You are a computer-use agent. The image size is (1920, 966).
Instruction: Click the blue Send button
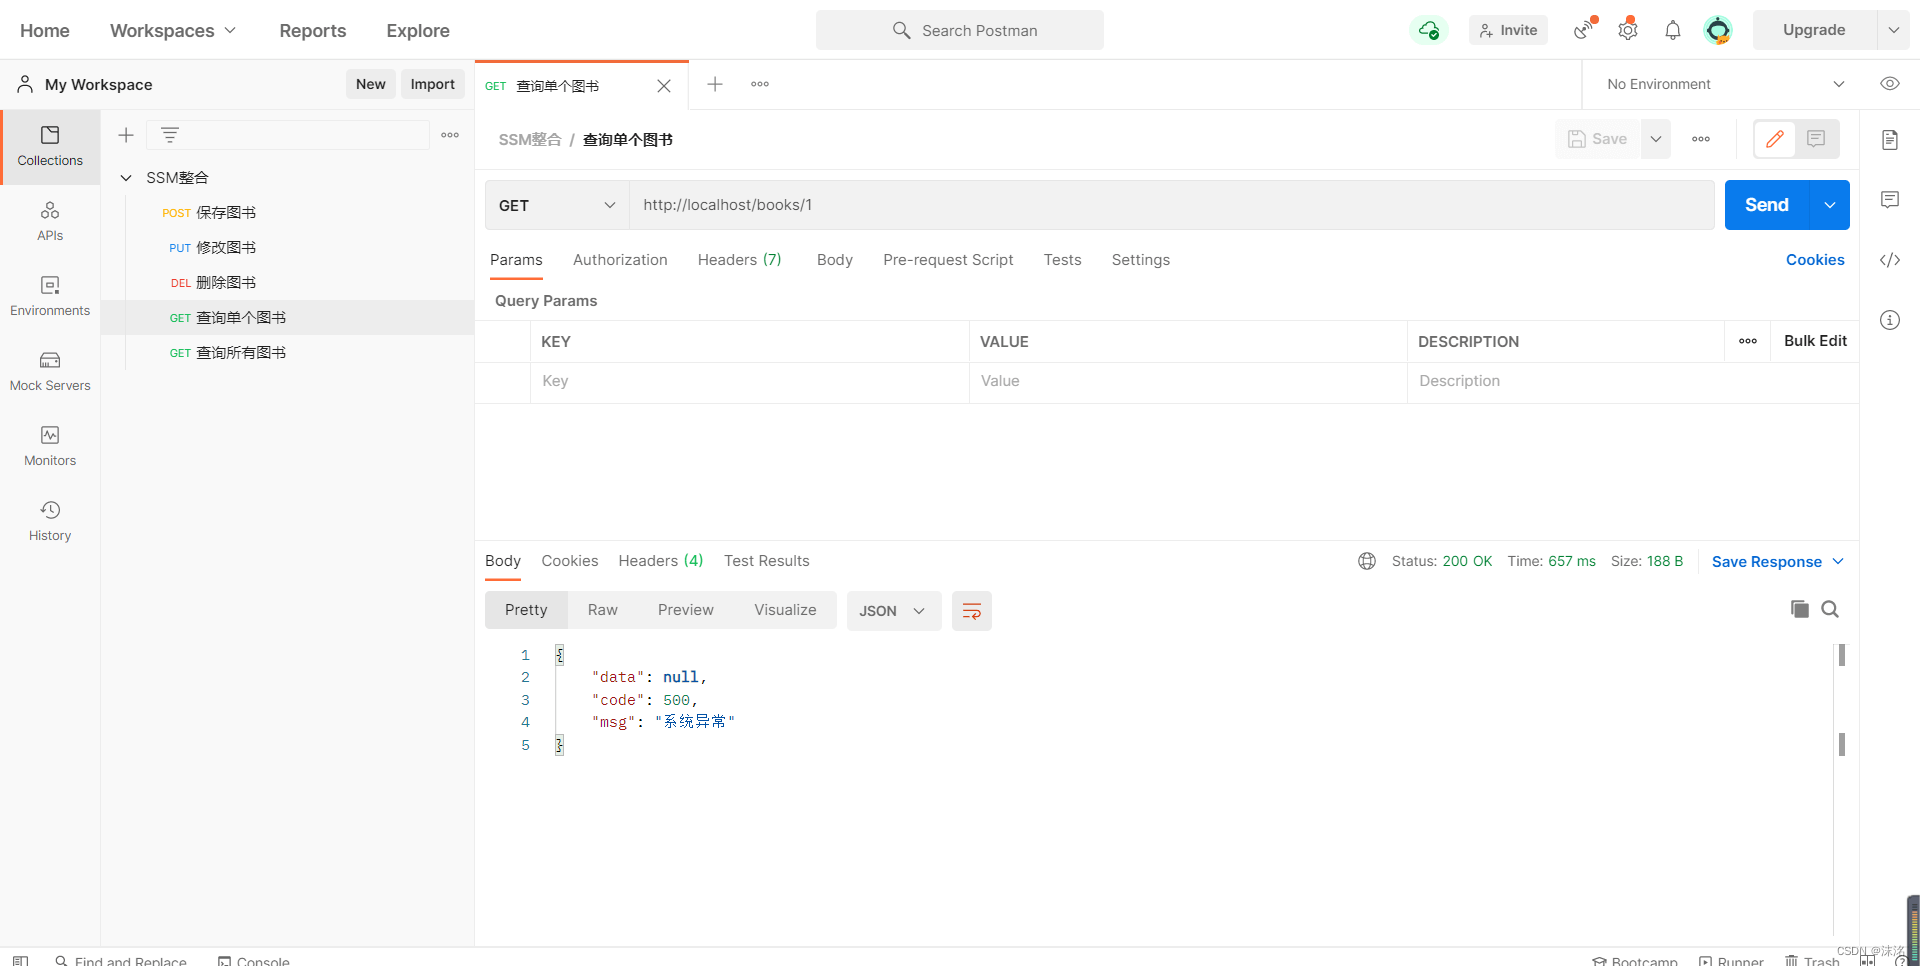pyautogui.click(x=1766, y=205)
